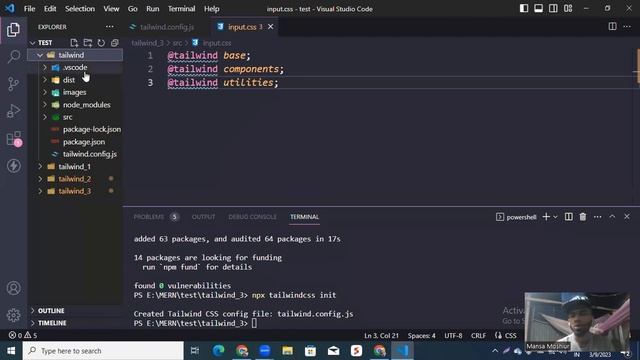640x360 pixels.
Task: Toggle secondary side bar visibility
Action: [553, 8]
